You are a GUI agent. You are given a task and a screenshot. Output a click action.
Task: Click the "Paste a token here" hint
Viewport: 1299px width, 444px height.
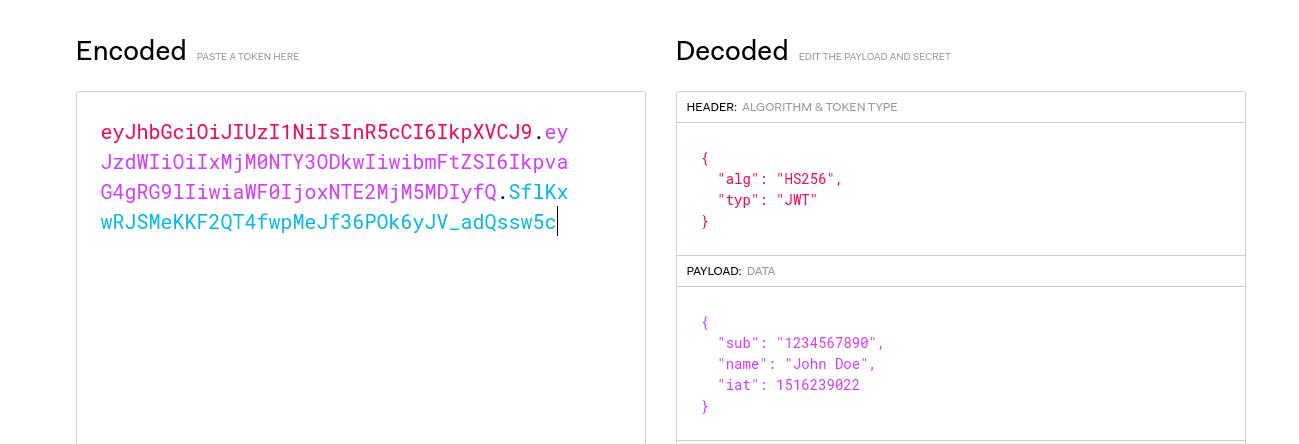click(248, 57)
